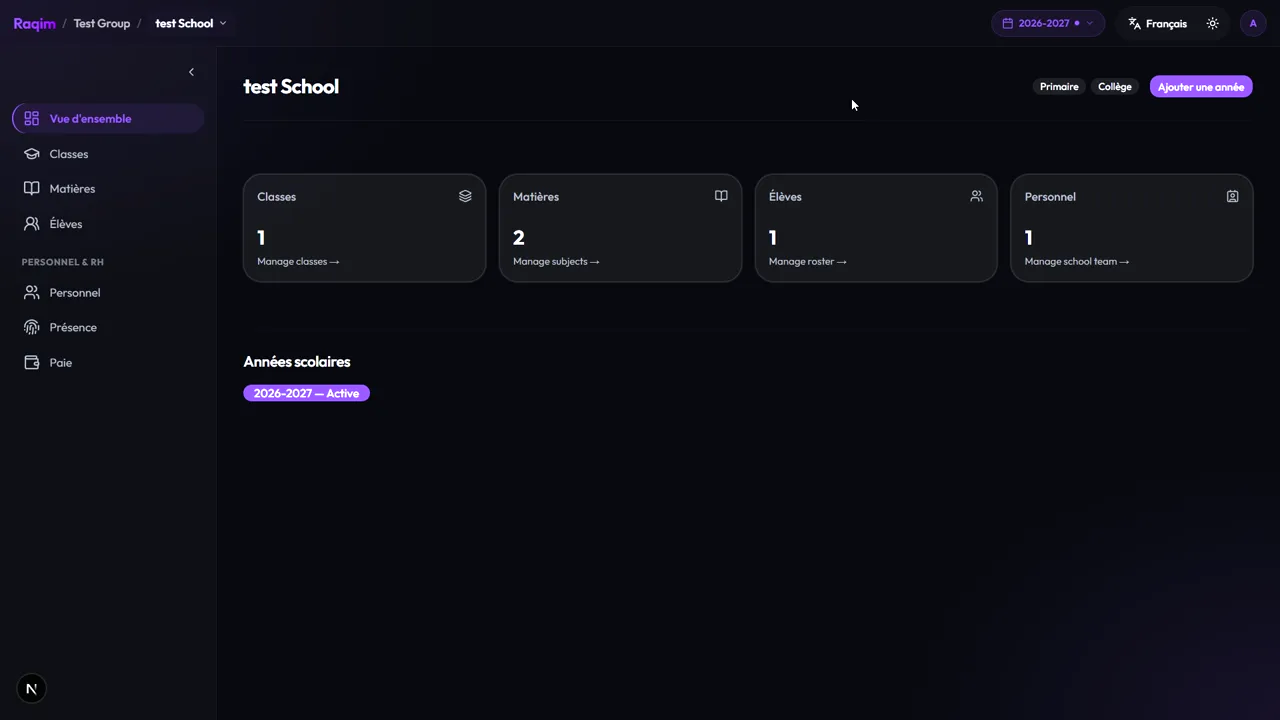Viewport: 1280px width, 720px height.
Task: Click the Manage roster link
Action: coord(808,262)
